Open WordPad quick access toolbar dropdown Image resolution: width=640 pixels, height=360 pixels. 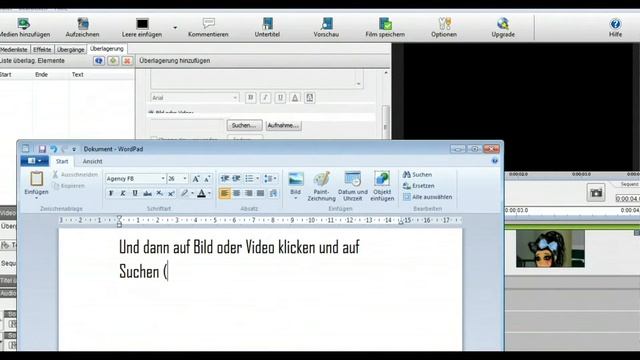coord(74,149)
